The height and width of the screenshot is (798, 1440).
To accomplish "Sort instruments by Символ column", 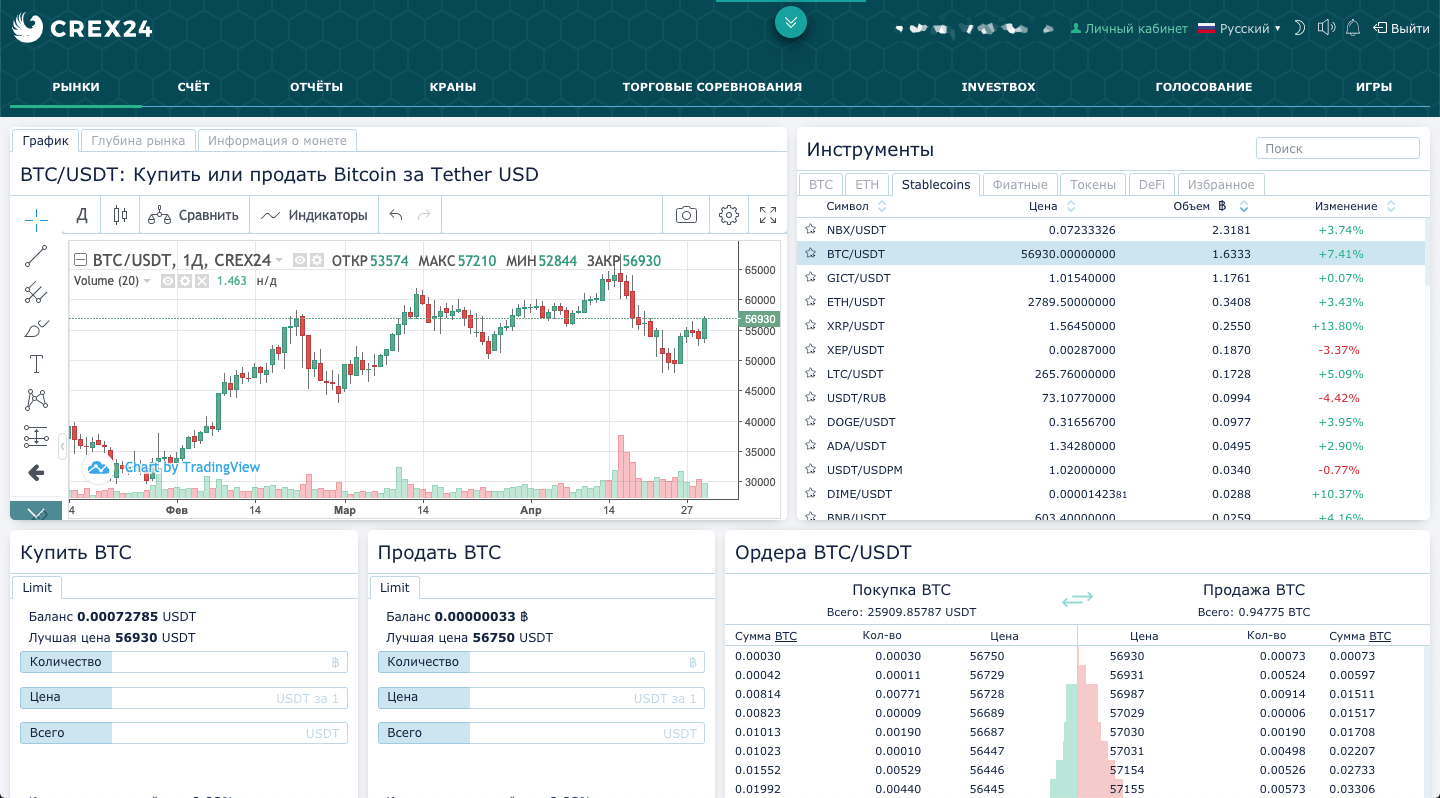I will (x=856, y=206).
